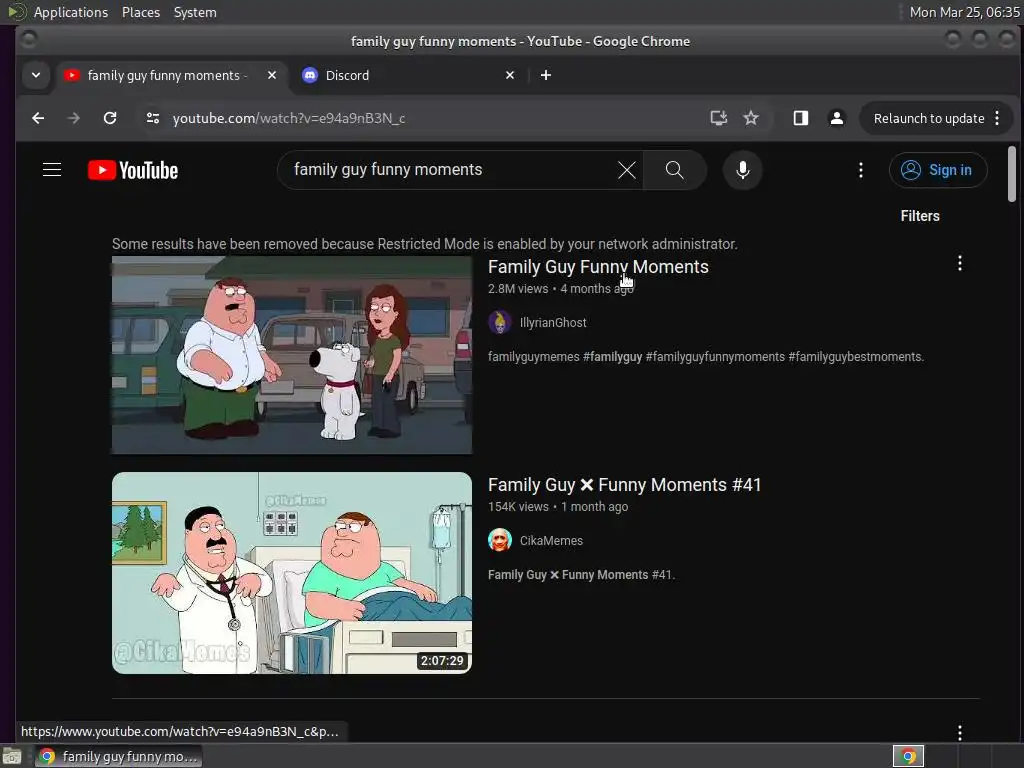Click #familyguyfunnymoments hashtag text
The image size is (1024, 768).
[x=715, y=357]
